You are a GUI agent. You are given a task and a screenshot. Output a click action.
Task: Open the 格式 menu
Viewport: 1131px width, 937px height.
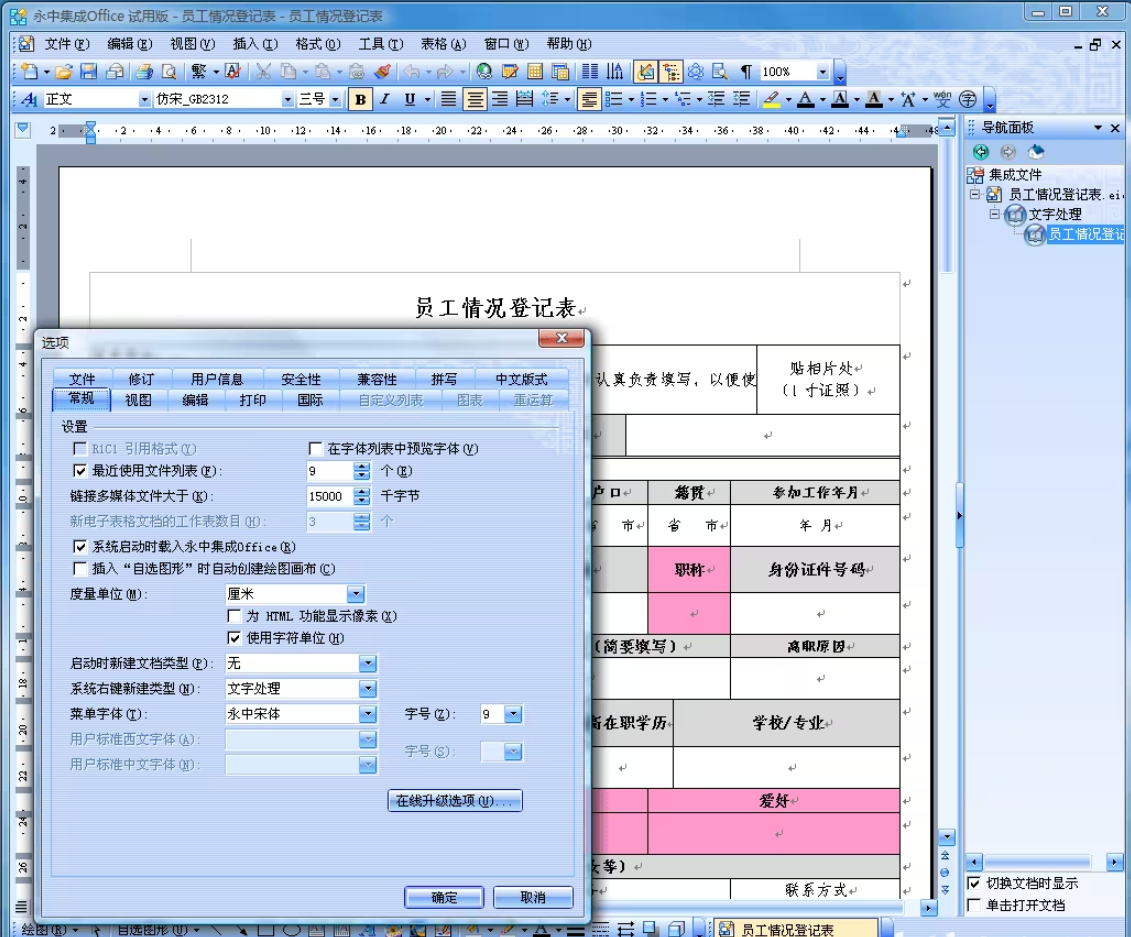pyautogui.click(x=318, y=44)
